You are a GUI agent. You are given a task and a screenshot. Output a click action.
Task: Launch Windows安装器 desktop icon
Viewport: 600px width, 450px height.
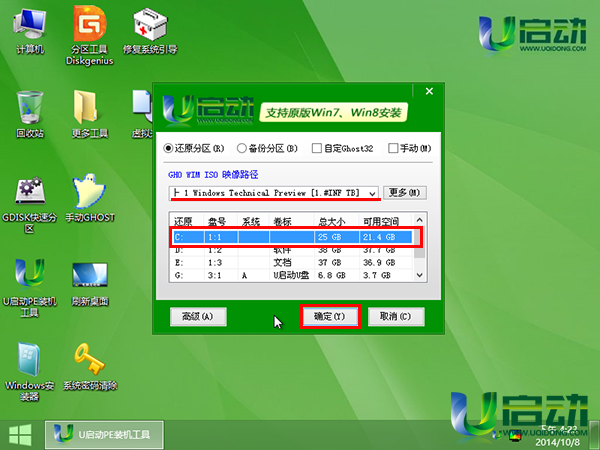[29, 371]
